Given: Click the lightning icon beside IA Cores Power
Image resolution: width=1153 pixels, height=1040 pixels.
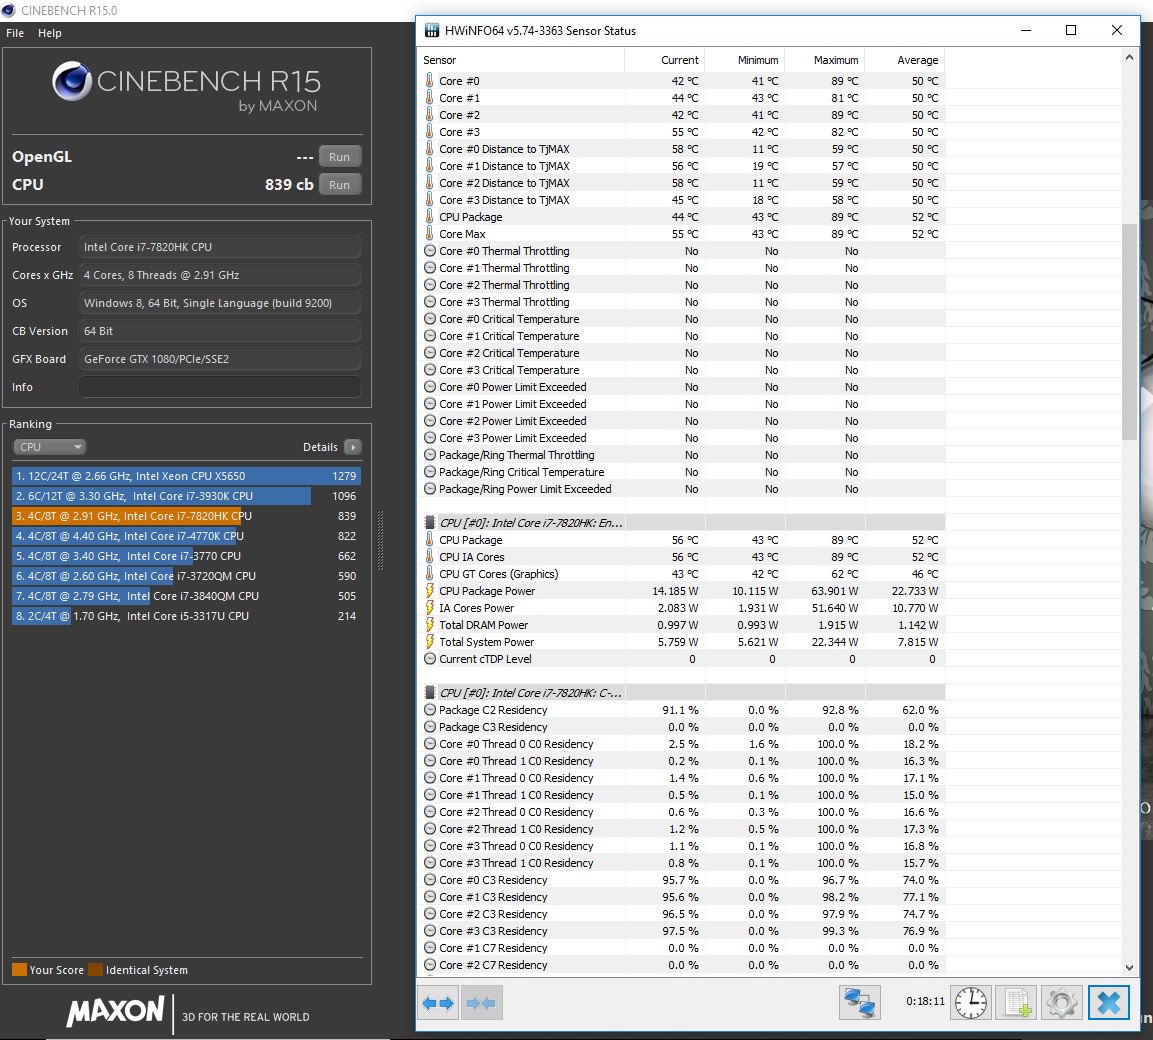Looking at the screenshot, I should pyautogui.click(x=429, y=608).
